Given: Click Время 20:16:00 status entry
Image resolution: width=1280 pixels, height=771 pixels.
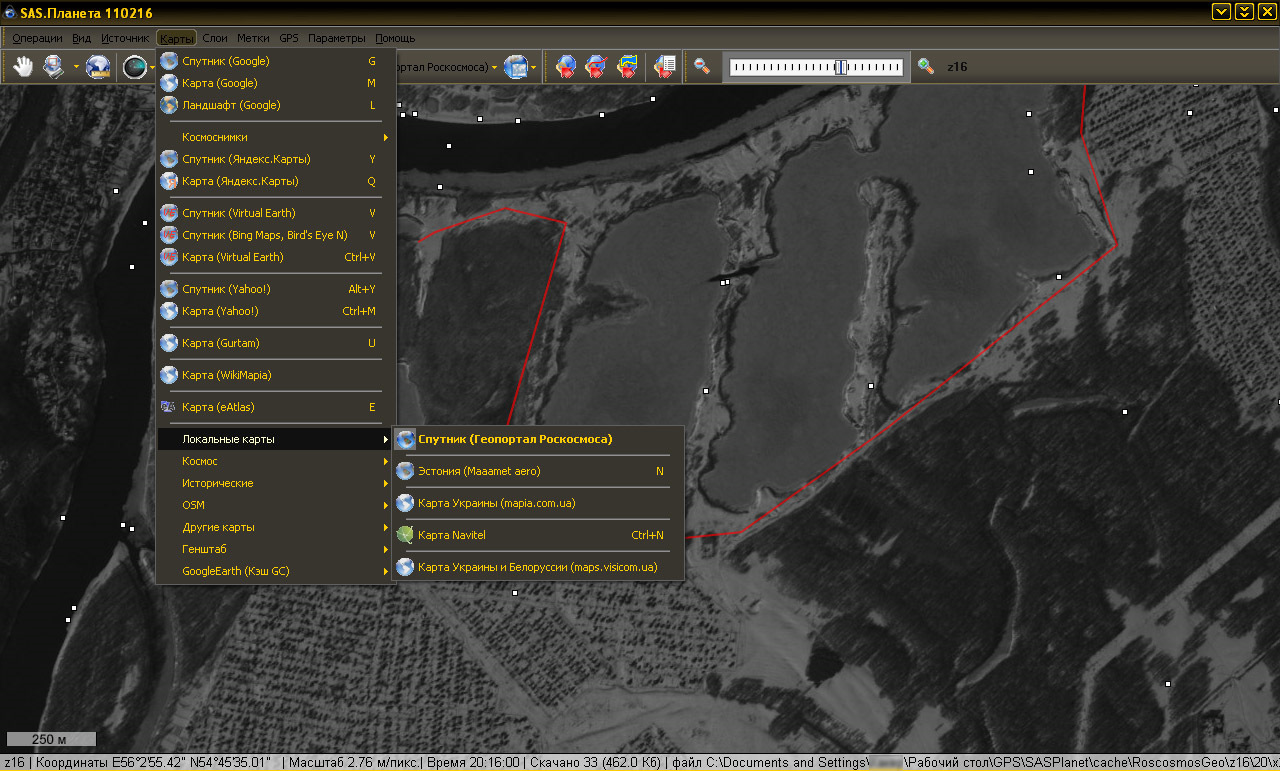Looking at the screenshot, I should click(x=473, y=763).
